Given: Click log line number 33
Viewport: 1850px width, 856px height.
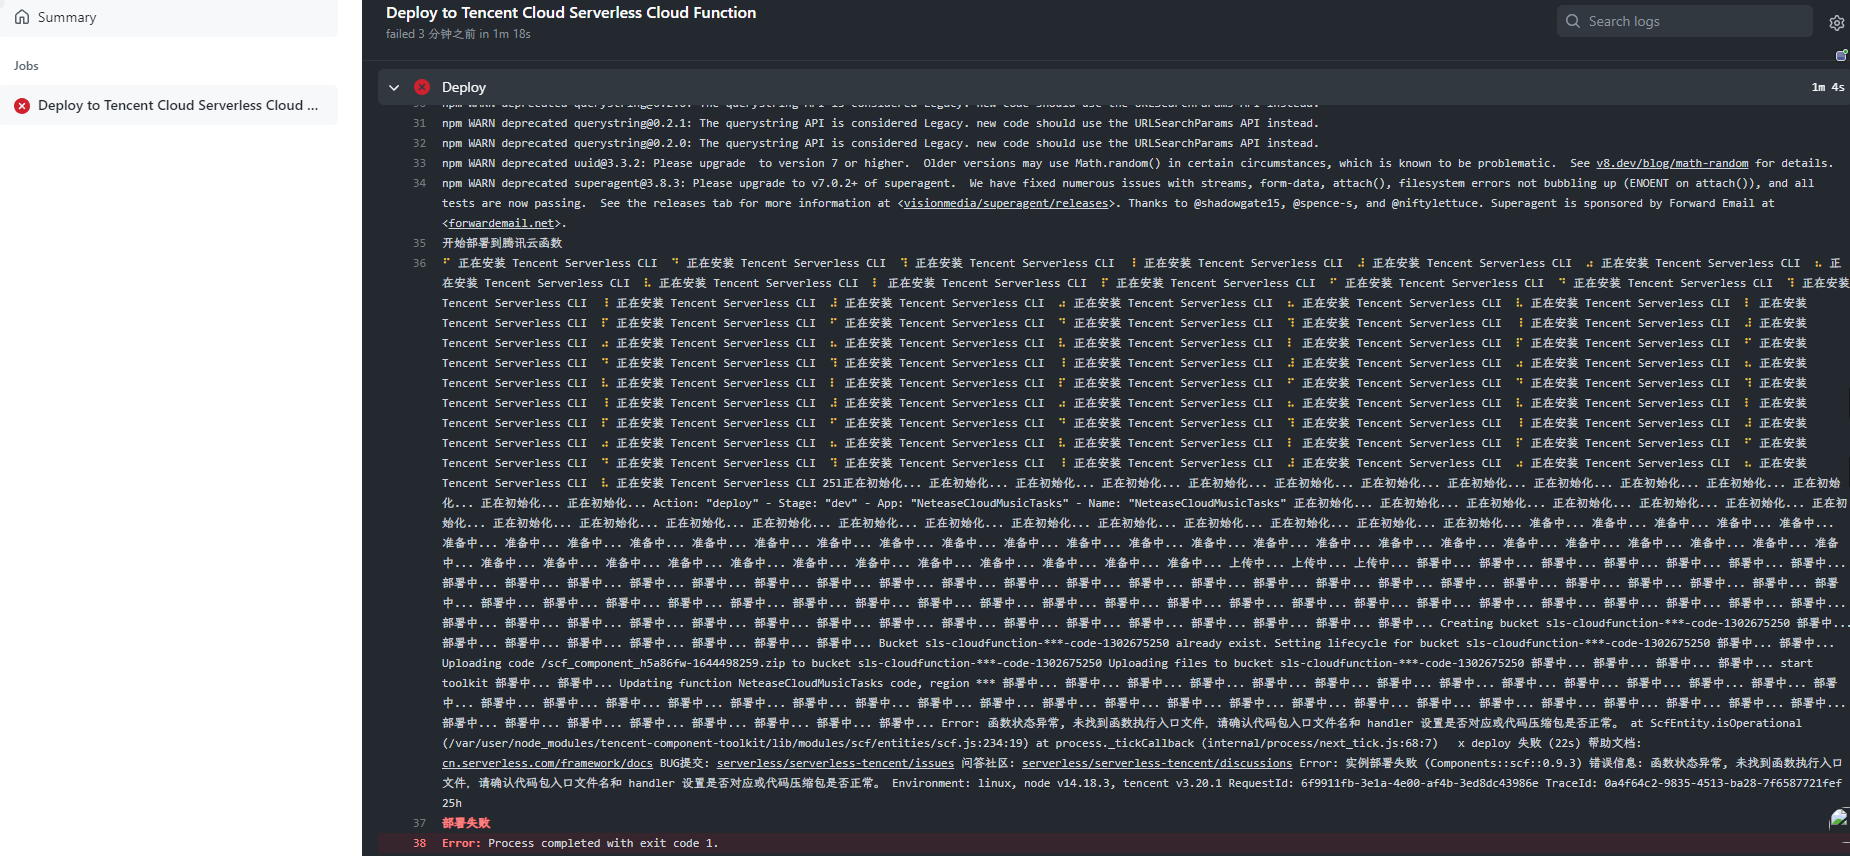Looking at the screenshot, I should (x=419, y=163).
